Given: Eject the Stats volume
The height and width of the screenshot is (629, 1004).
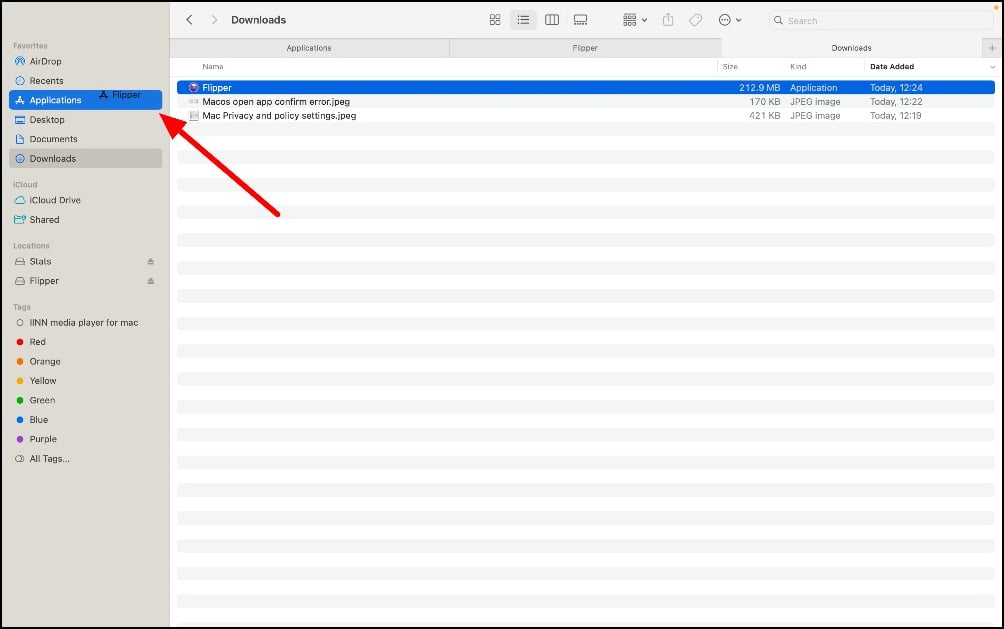Looking at the screenshot, I should [x=151, y=262].
